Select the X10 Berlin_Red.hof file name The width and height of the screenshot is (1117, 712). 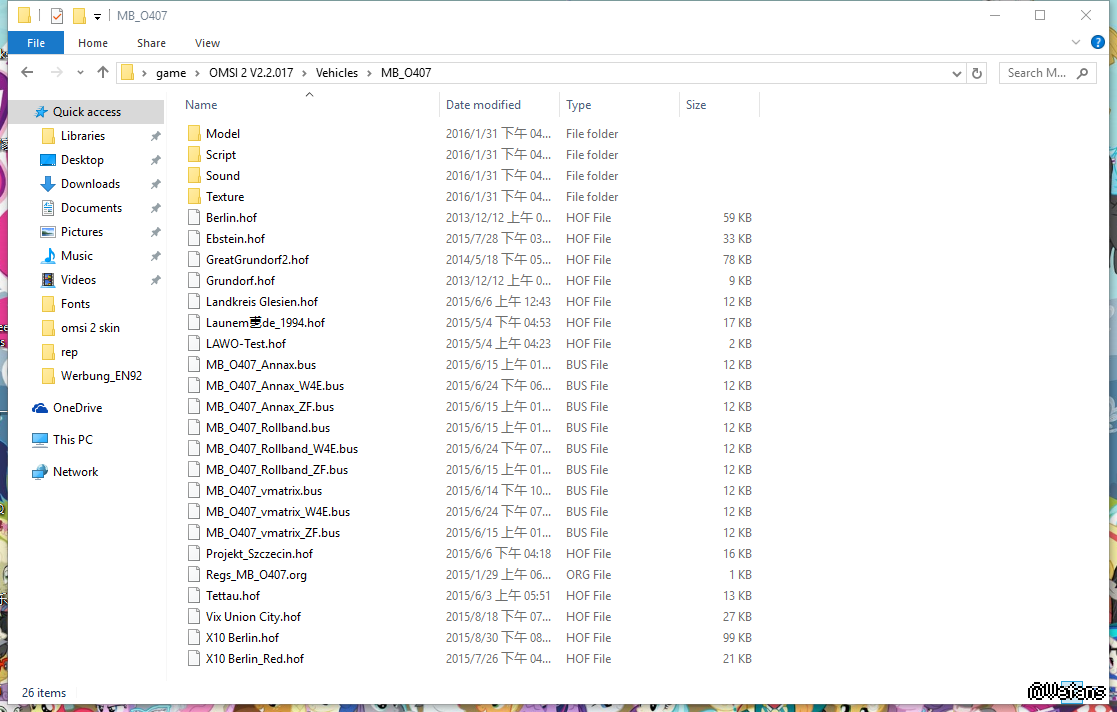[255, 659]
